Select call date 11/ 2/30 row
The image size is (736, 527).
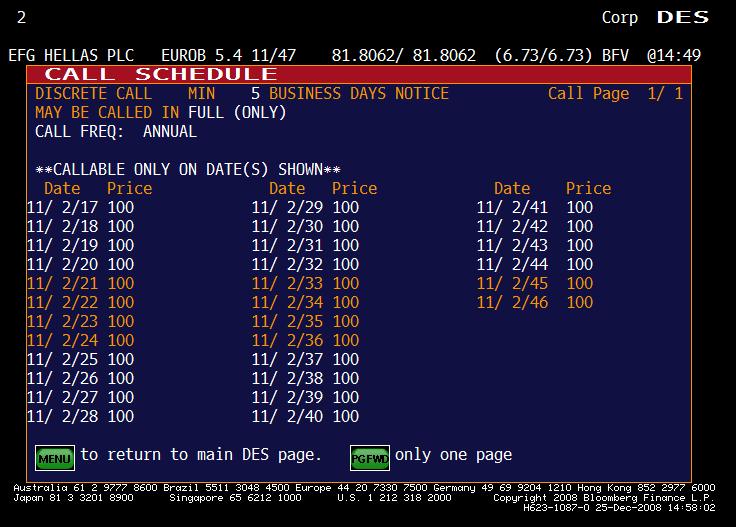pos(306,226)
